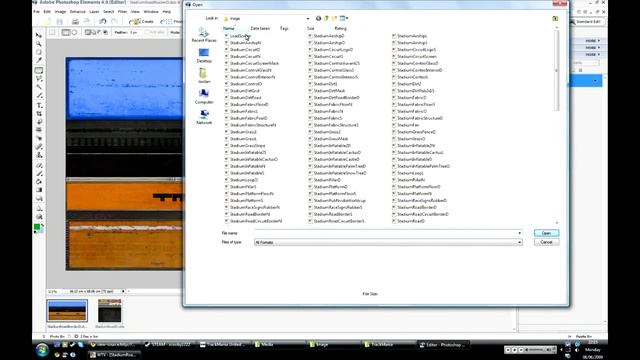
Task: Switch to the Media folder taskbar button
Action: pyautogui.click(x=278, y=345)
